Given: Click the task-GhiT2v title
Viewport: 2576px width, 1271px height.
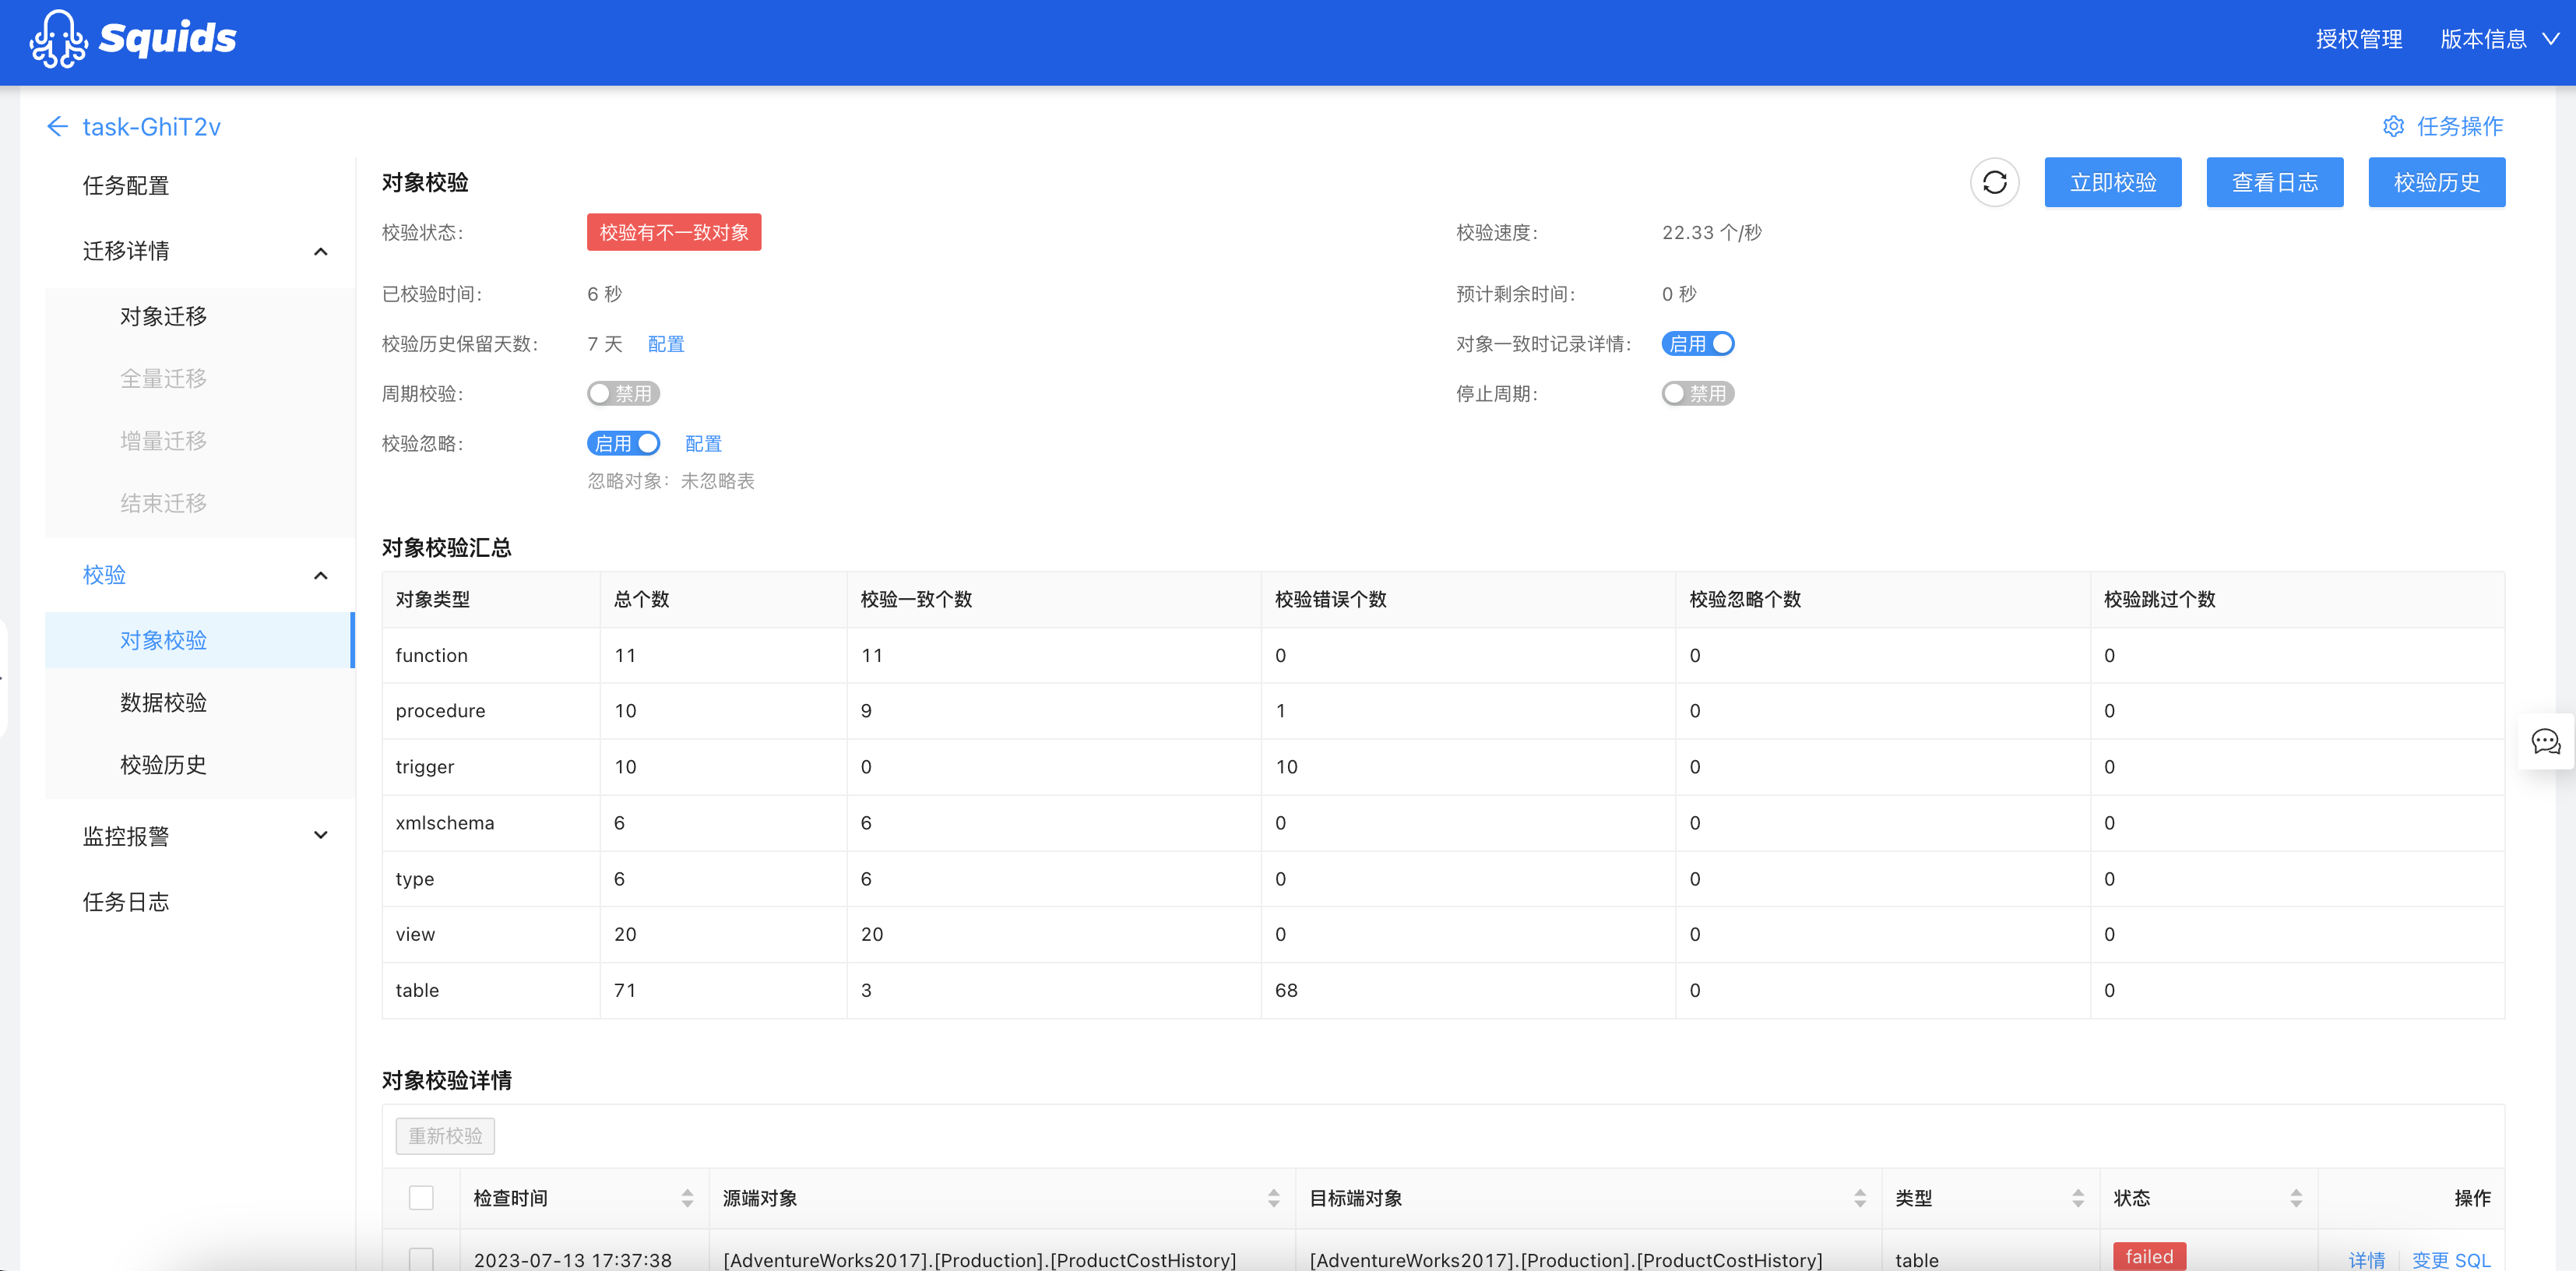Looking at the screenshot, I should point(151,127).
